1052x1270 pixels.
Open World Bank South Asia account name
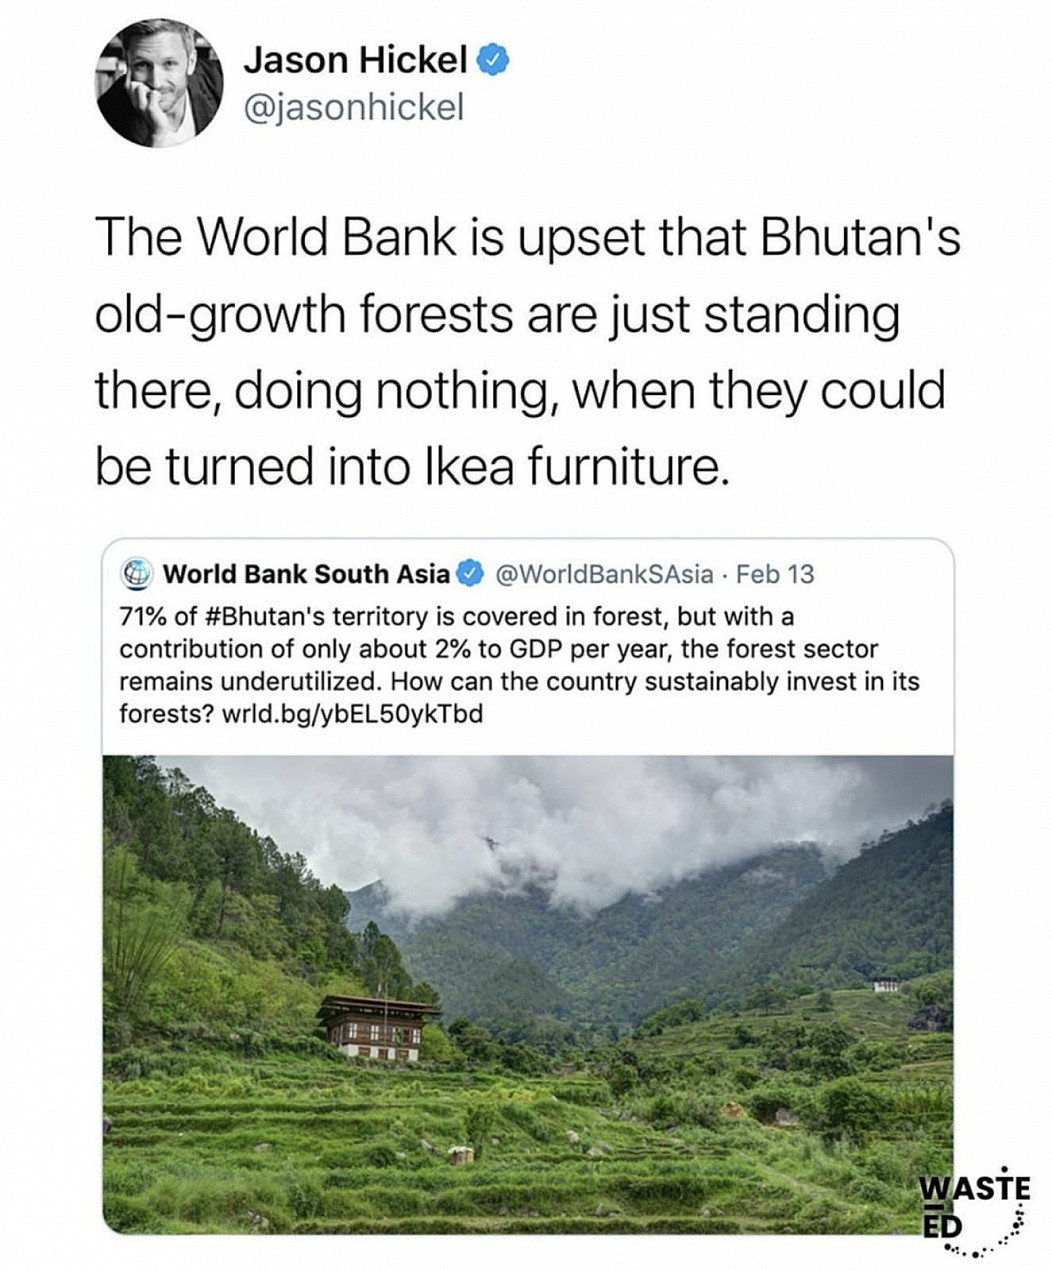306,574
